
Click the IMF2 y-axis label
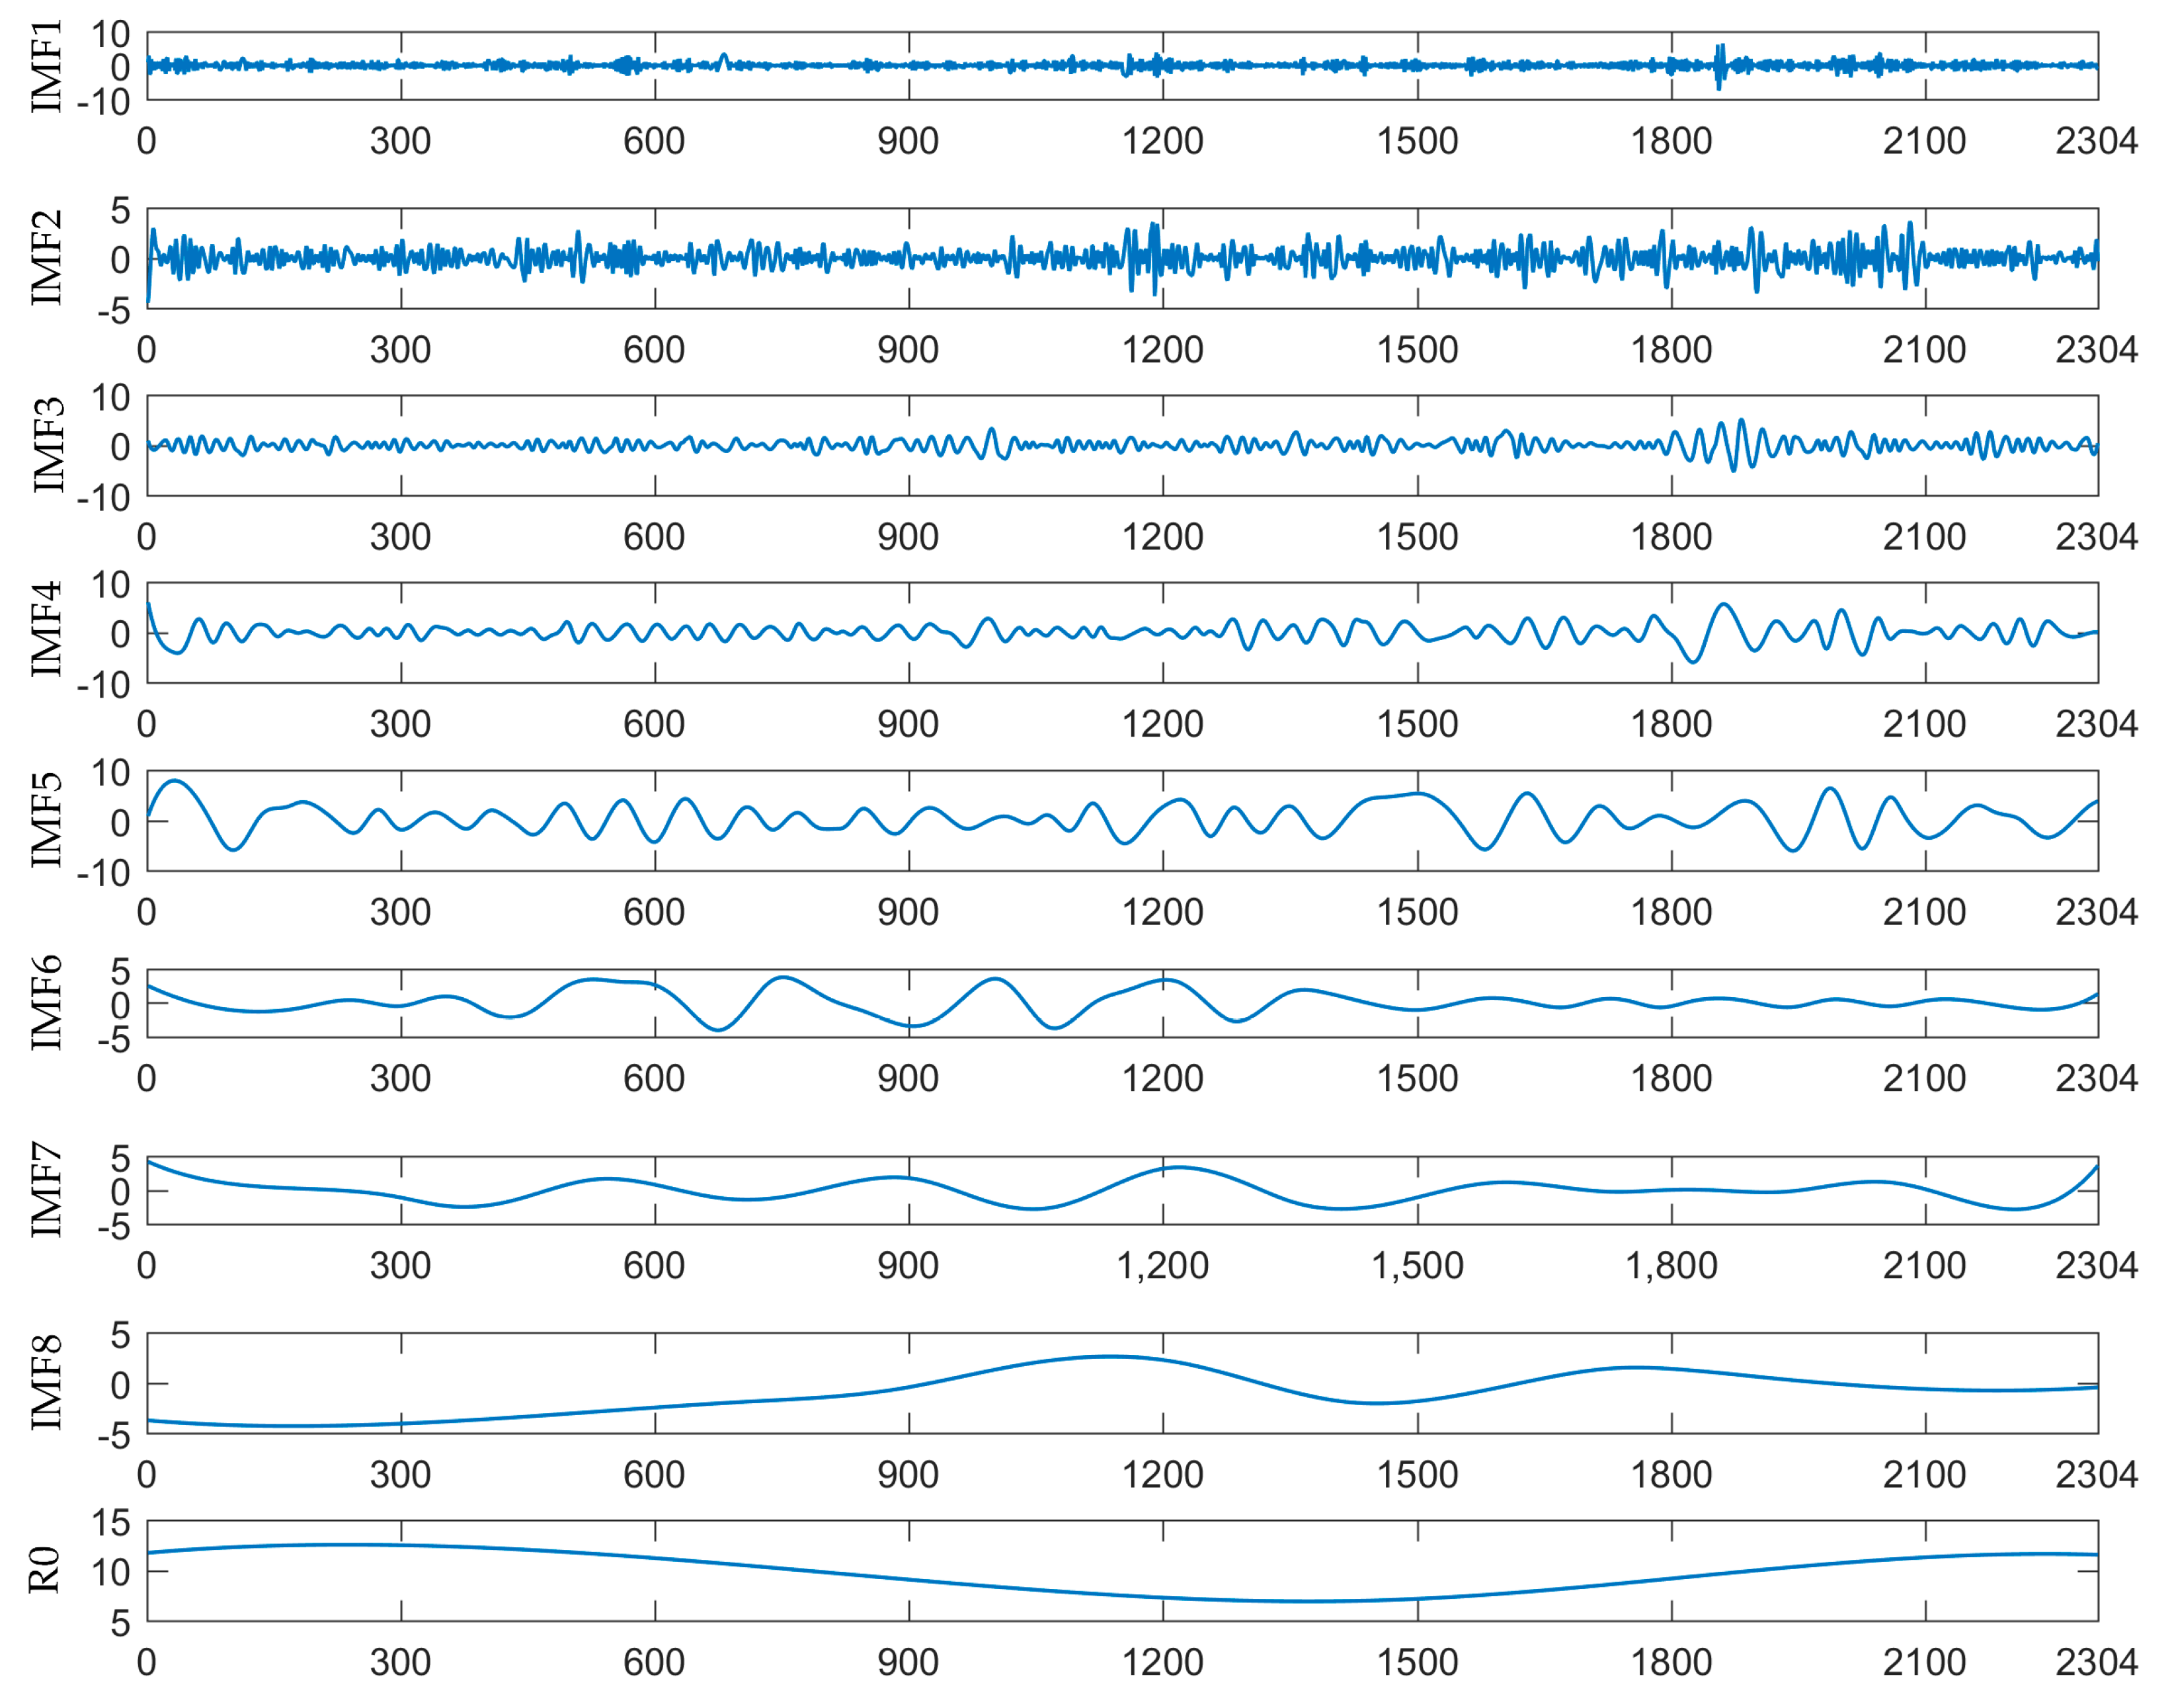pos(46,258)
